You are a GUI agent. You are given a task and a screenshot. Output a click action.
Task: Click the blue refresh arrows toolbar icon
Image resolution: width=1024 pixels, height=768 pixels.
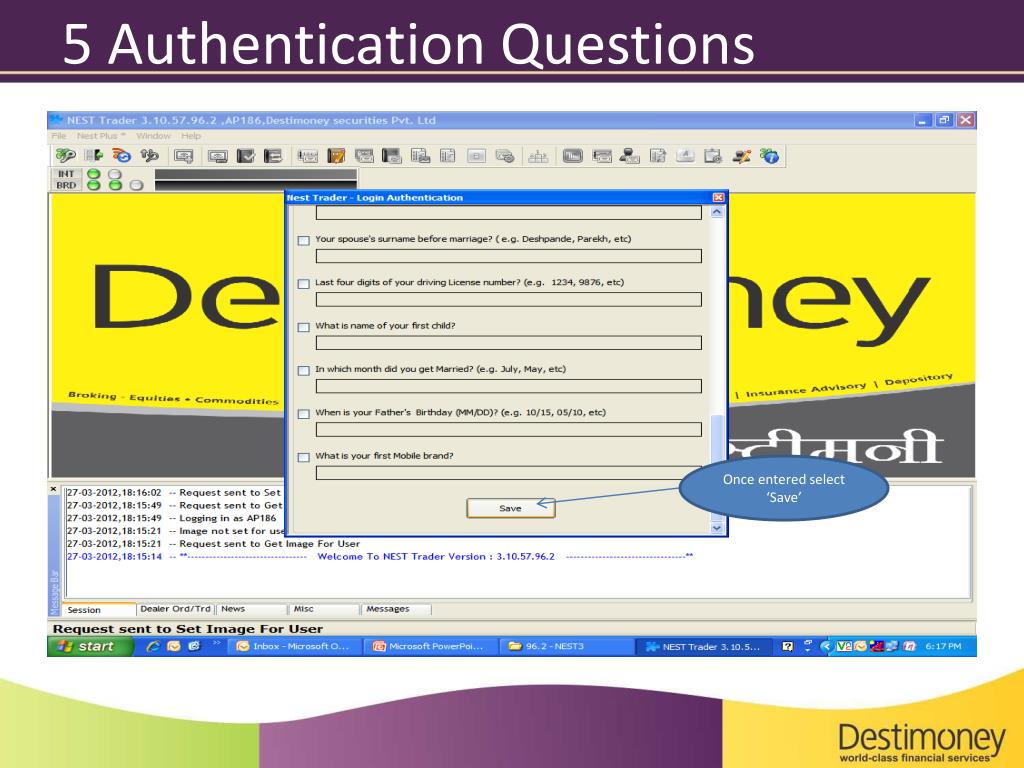(121, 155)
